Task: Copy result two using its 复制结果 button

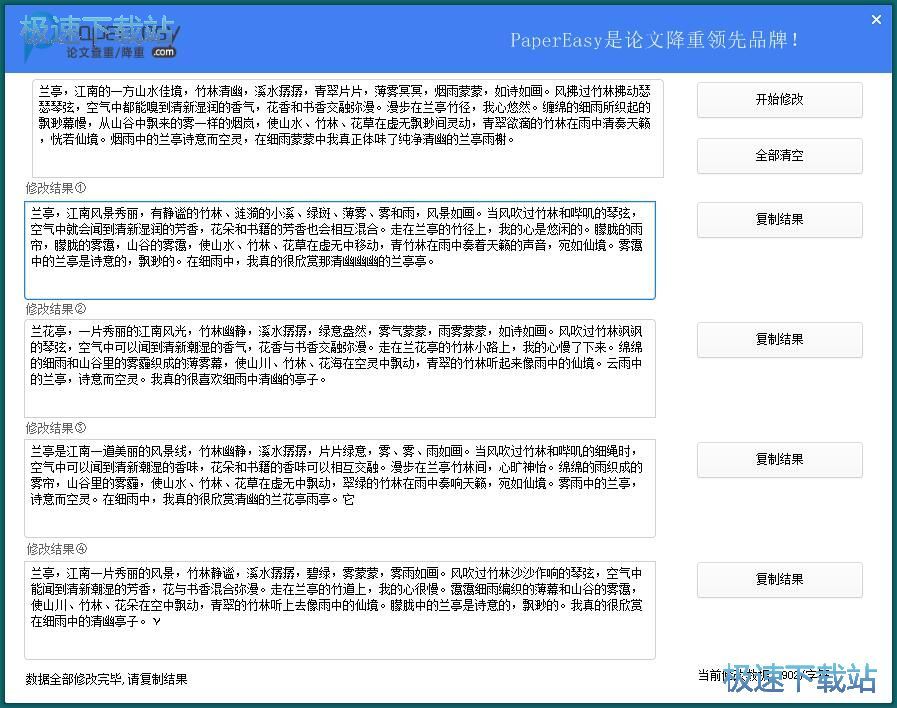Action: pyautogui.click(x=780, y=339)
